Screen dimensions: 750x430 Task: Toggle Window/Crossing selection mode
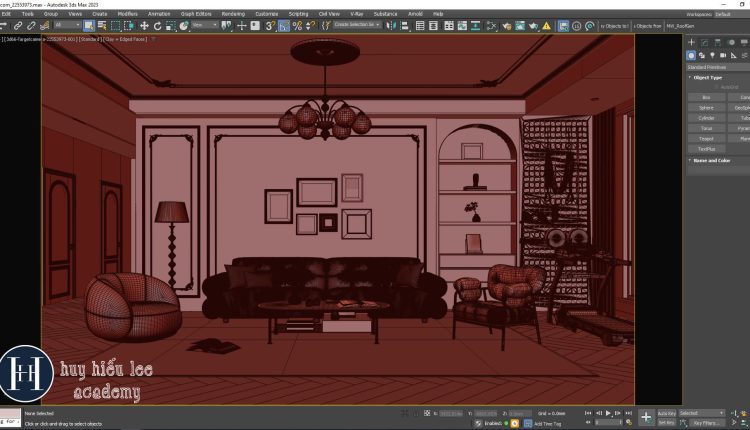(x=129, y=25)
